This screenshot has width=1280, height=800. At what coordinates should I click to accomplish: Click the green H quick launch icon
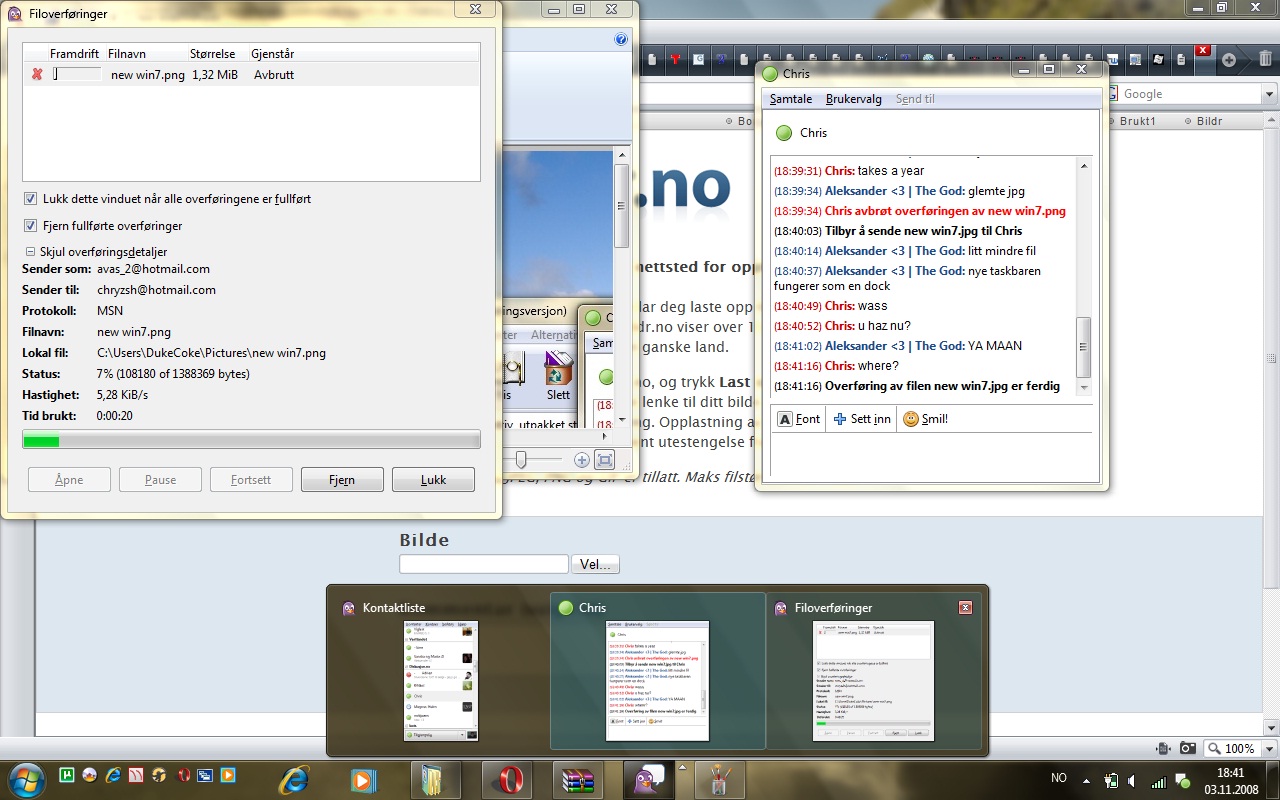(x=68, y=775)
